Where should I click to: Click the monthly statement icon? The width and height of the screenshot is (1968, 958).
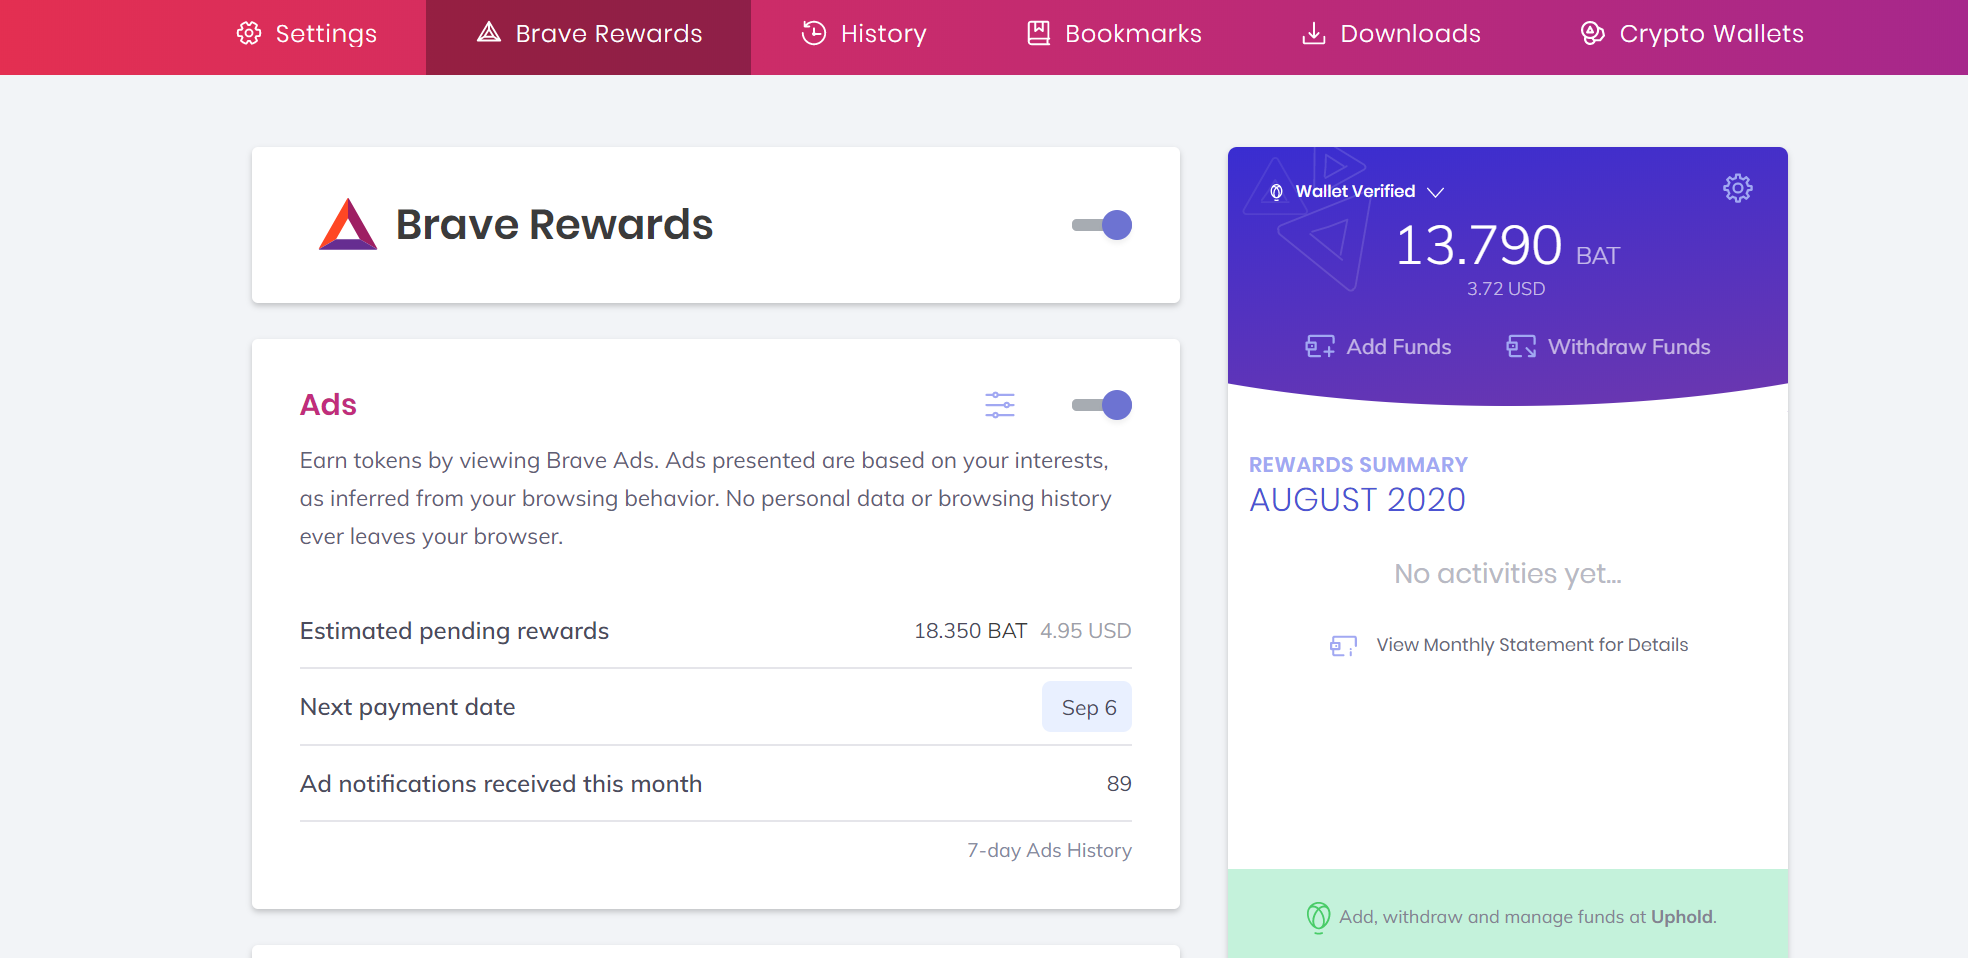[x=1343, y=645]
